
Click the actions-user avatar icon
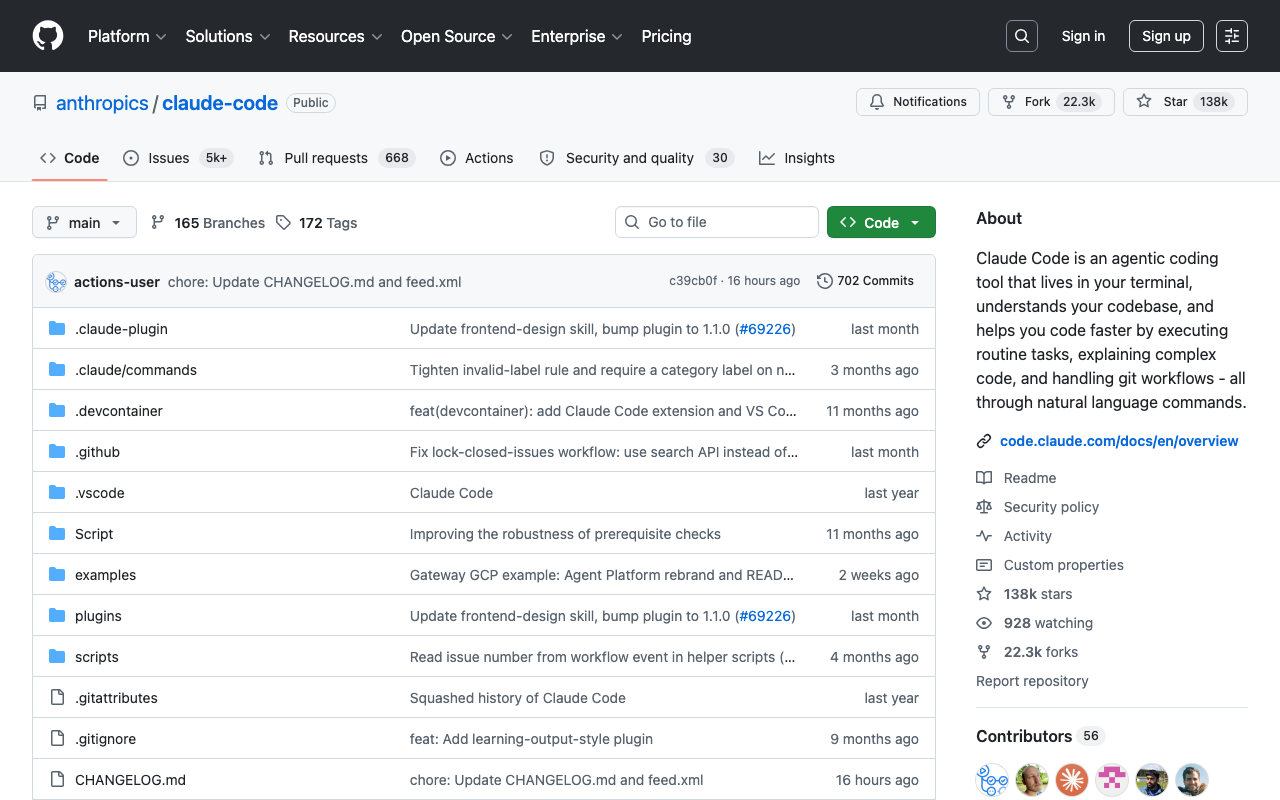click(x=56, y=282)
